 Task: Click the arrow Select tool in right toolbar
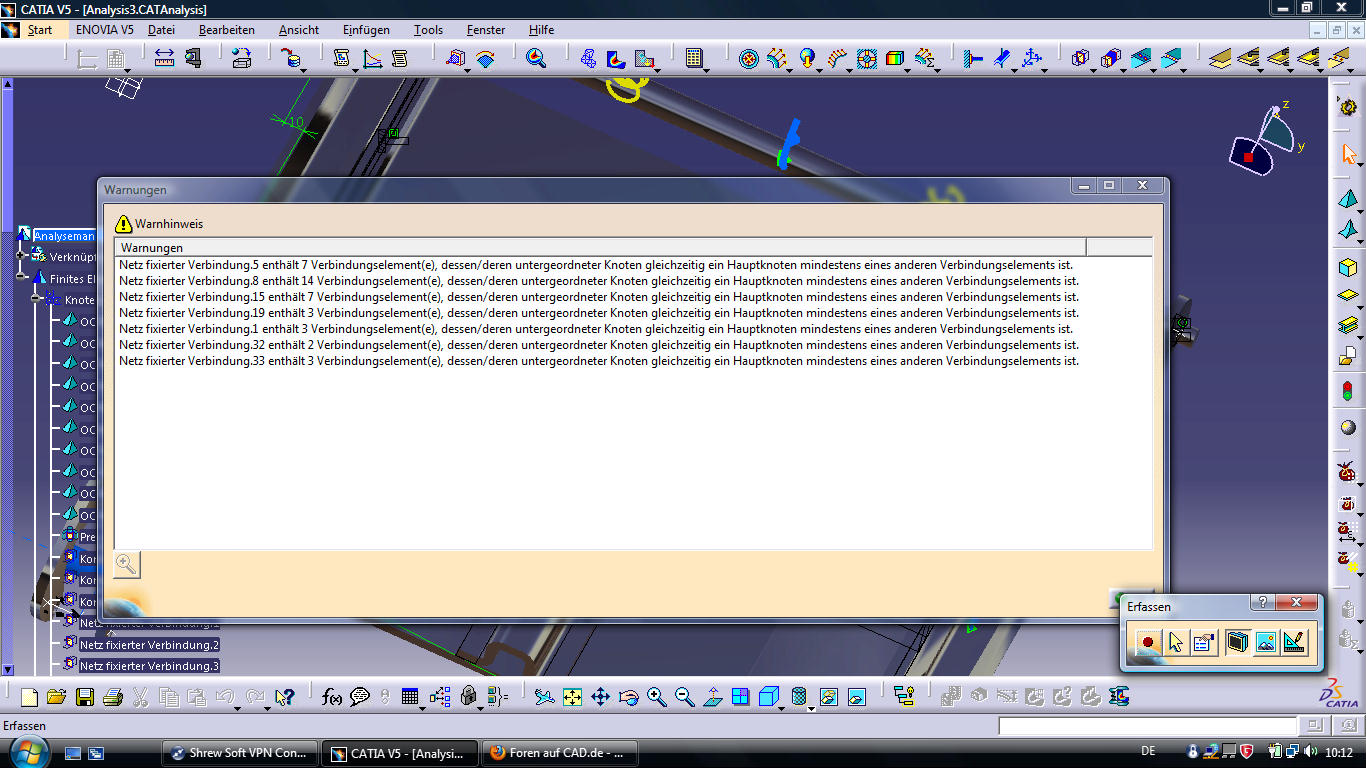tap(1348, 154)
